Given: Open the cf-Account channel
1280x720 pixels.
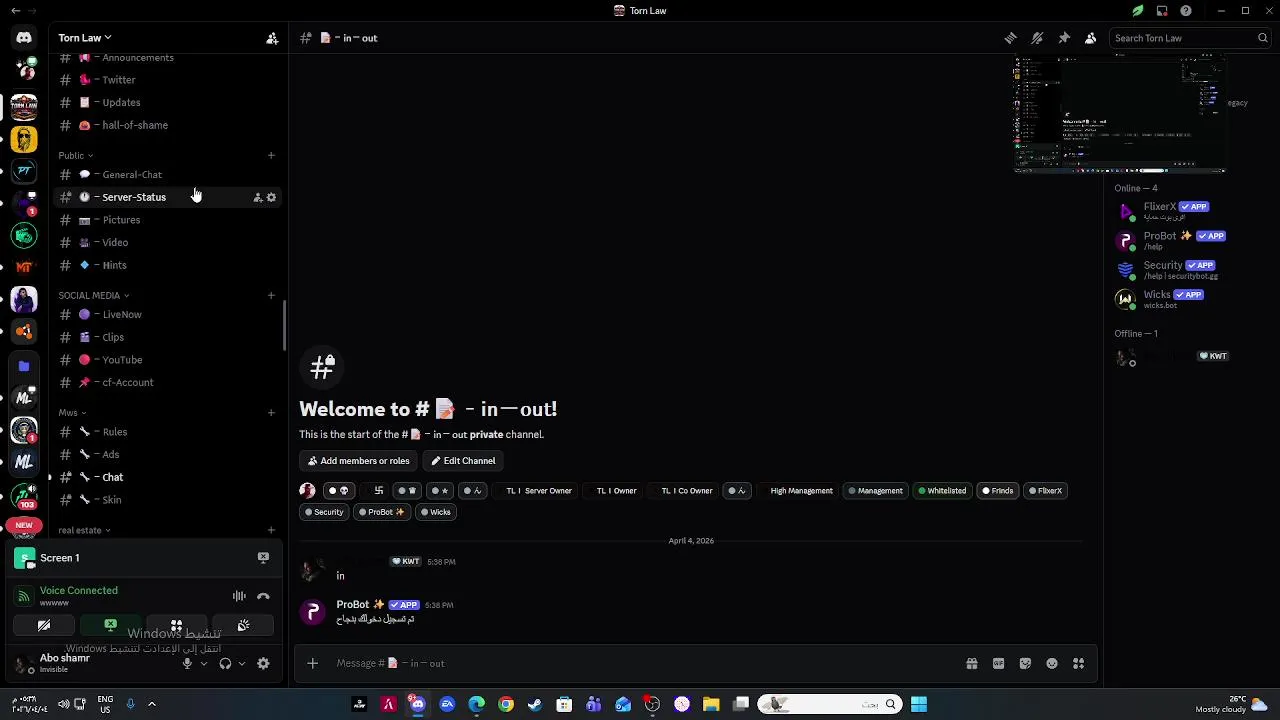Looking at the screenshot, I should [167, 383].
